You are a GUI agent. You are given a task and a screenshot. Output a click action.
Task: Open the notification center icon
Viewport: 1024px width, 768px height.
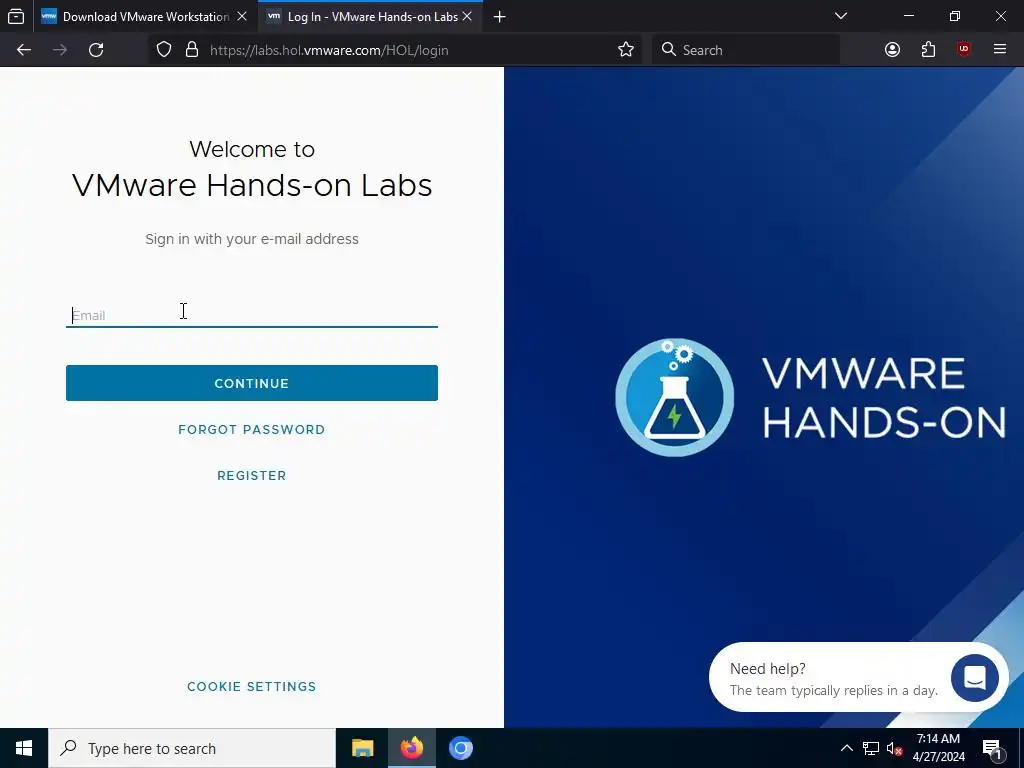(991, 749)
